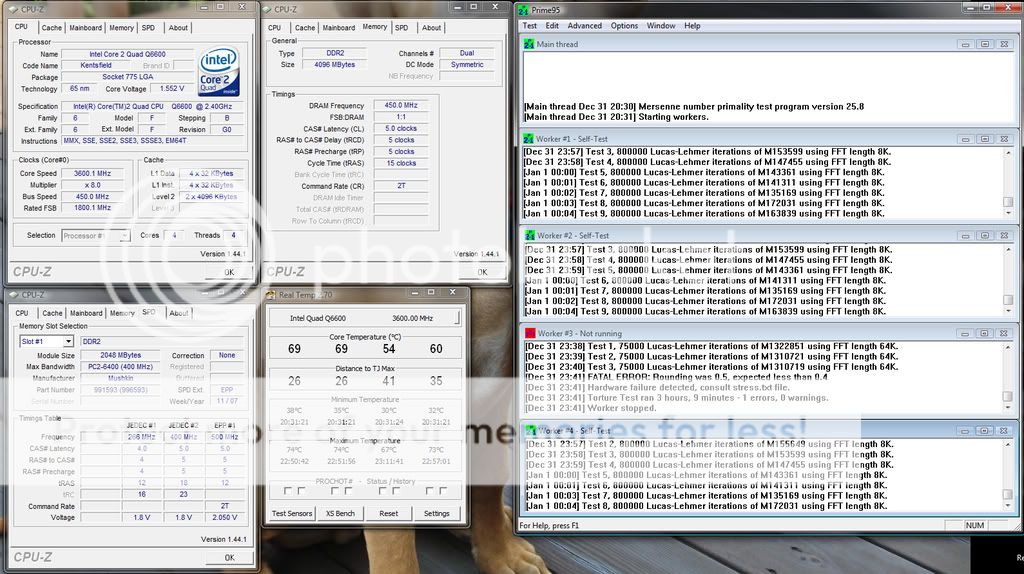This screenshot has width=1024, height=574.
Task: Click the Max Bandwidth value PC2-6400 (400 MHz)
Action: 121,367
